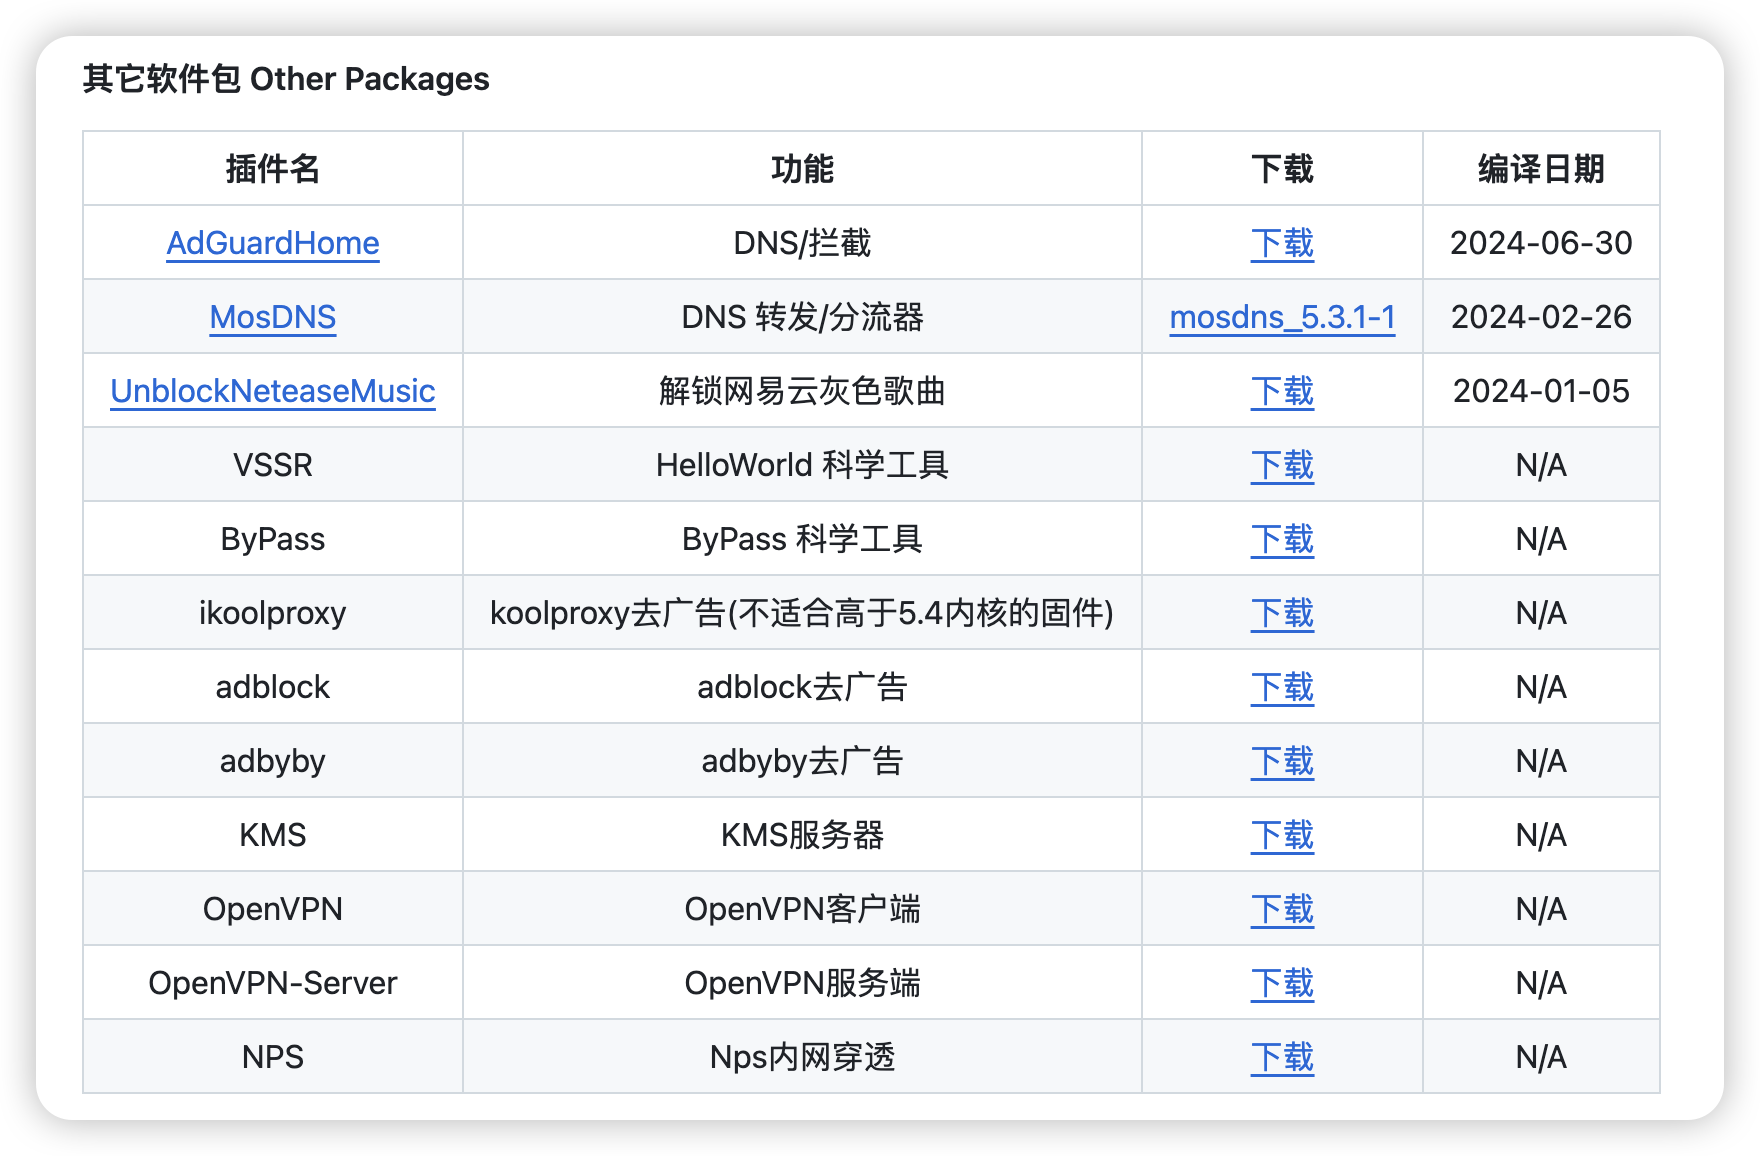This screenshot has height=1156, width=1760.
Task: Click the OpenVPN-Server plugin name cell
Action: pyautogui.click(x=272, y=983)
